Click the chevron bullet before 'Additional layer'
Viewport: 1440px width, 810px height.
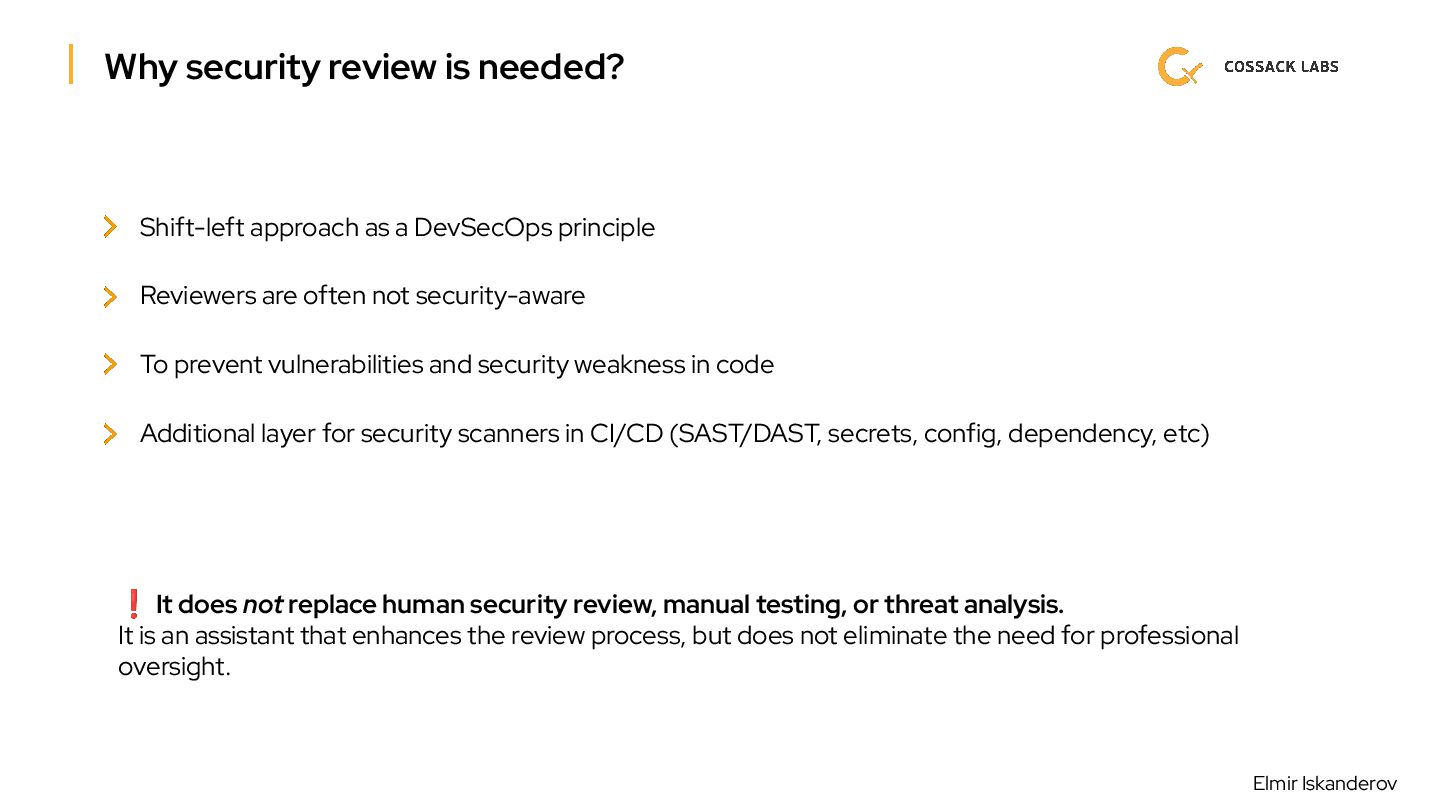coord(110,433)
